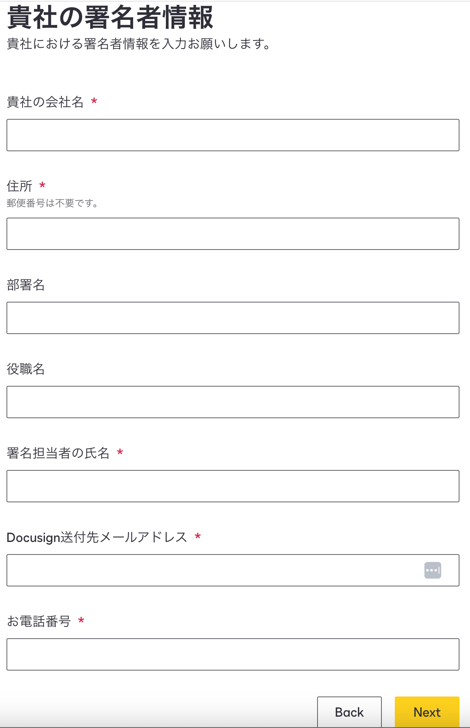Click the 貴社の署名者情報 page heading
This screenshot has width=470, height=728.
click(110, 18)
